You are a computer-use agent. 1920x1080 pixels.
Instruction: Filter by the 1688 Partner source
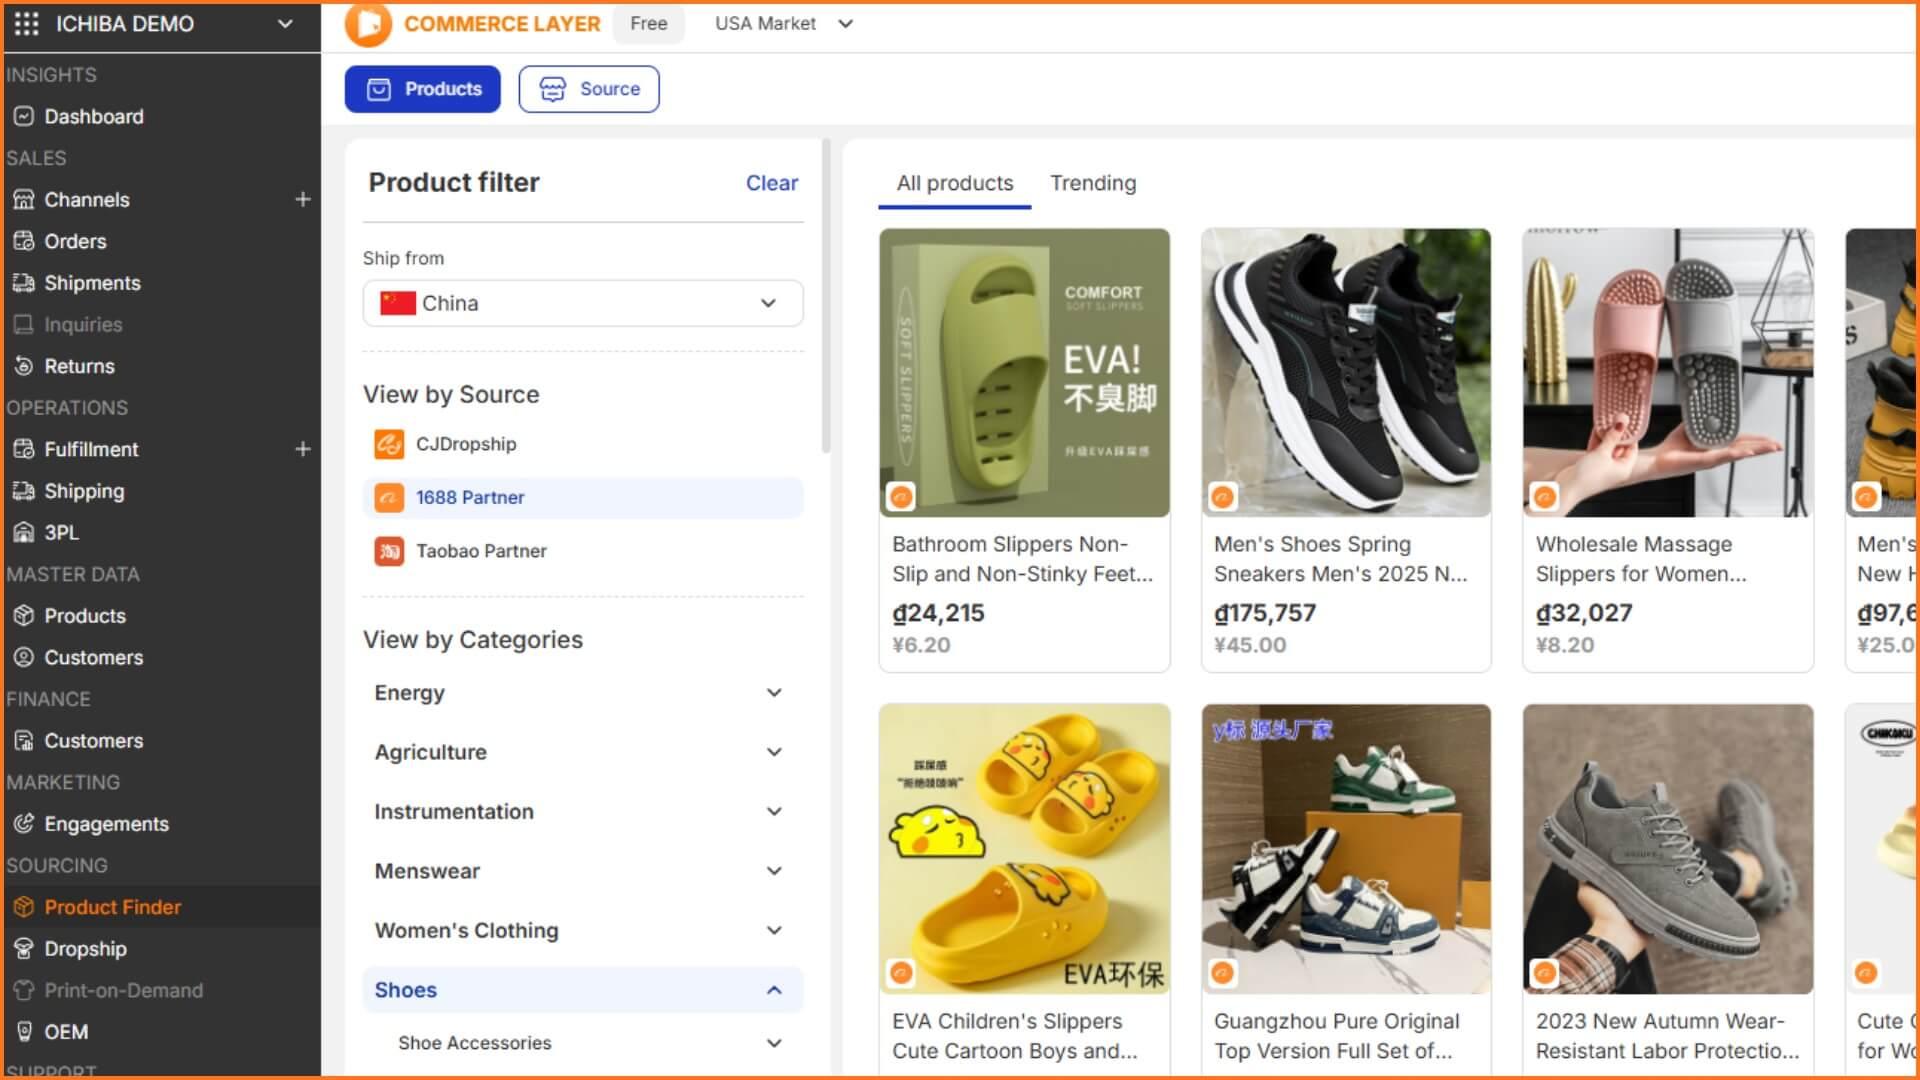[x=470, y=498]
